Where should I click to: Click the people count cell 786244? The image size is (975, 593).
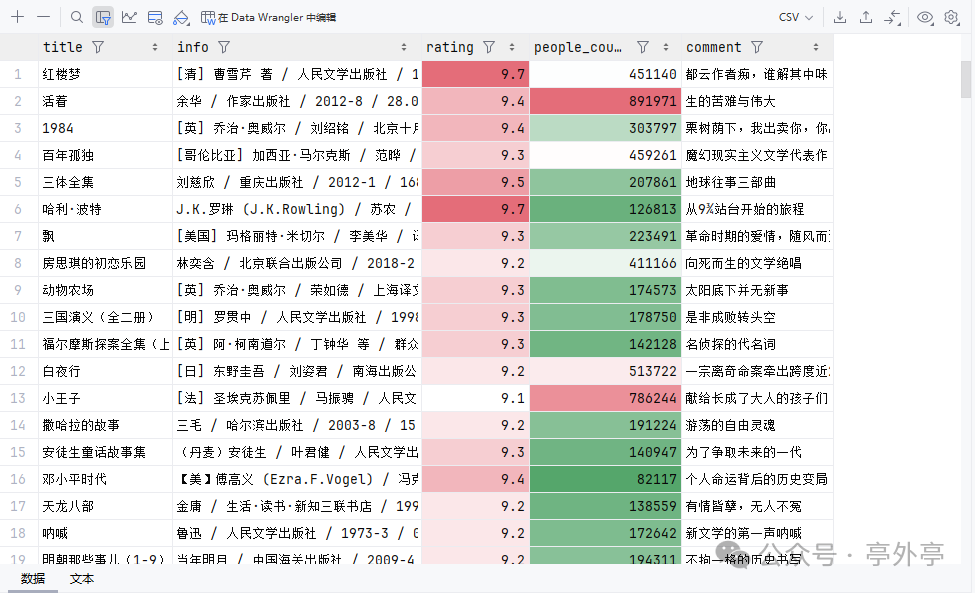pos(605,398)
